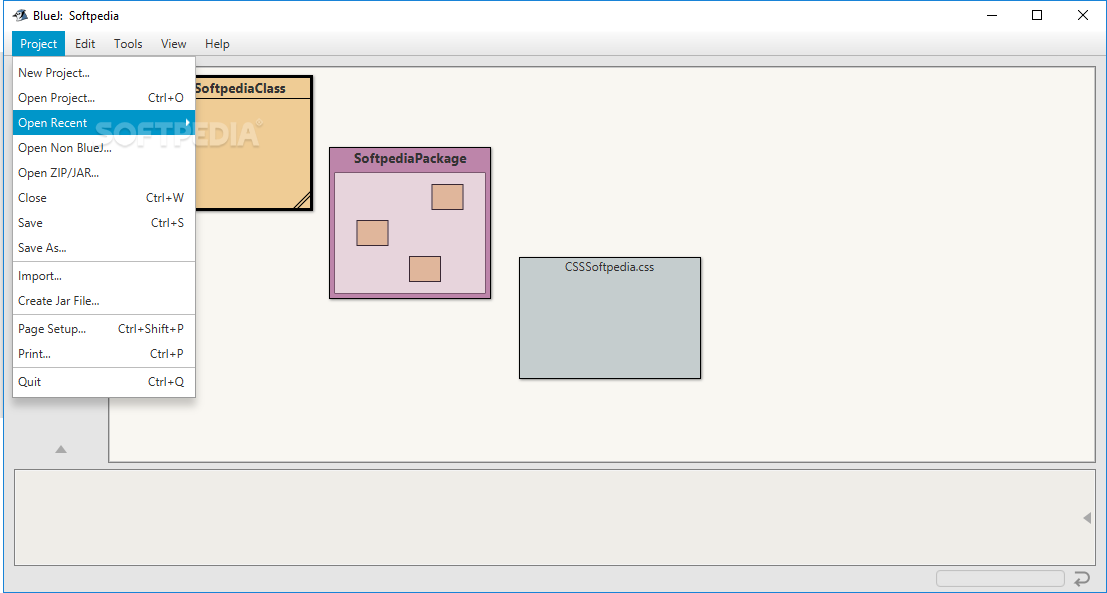Choose New Project... from the menu

[104, 73]
